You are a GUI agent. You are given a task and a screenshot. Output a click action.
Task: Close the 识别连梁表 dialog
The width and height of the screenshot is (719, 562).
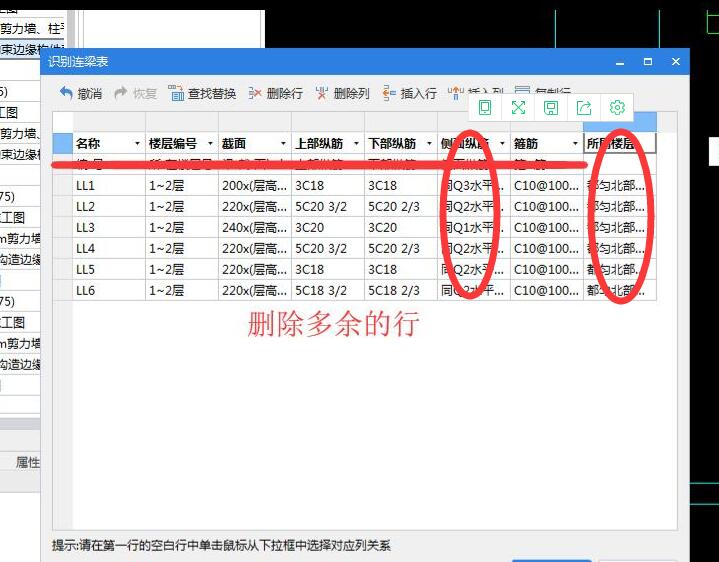click(676, 61)
